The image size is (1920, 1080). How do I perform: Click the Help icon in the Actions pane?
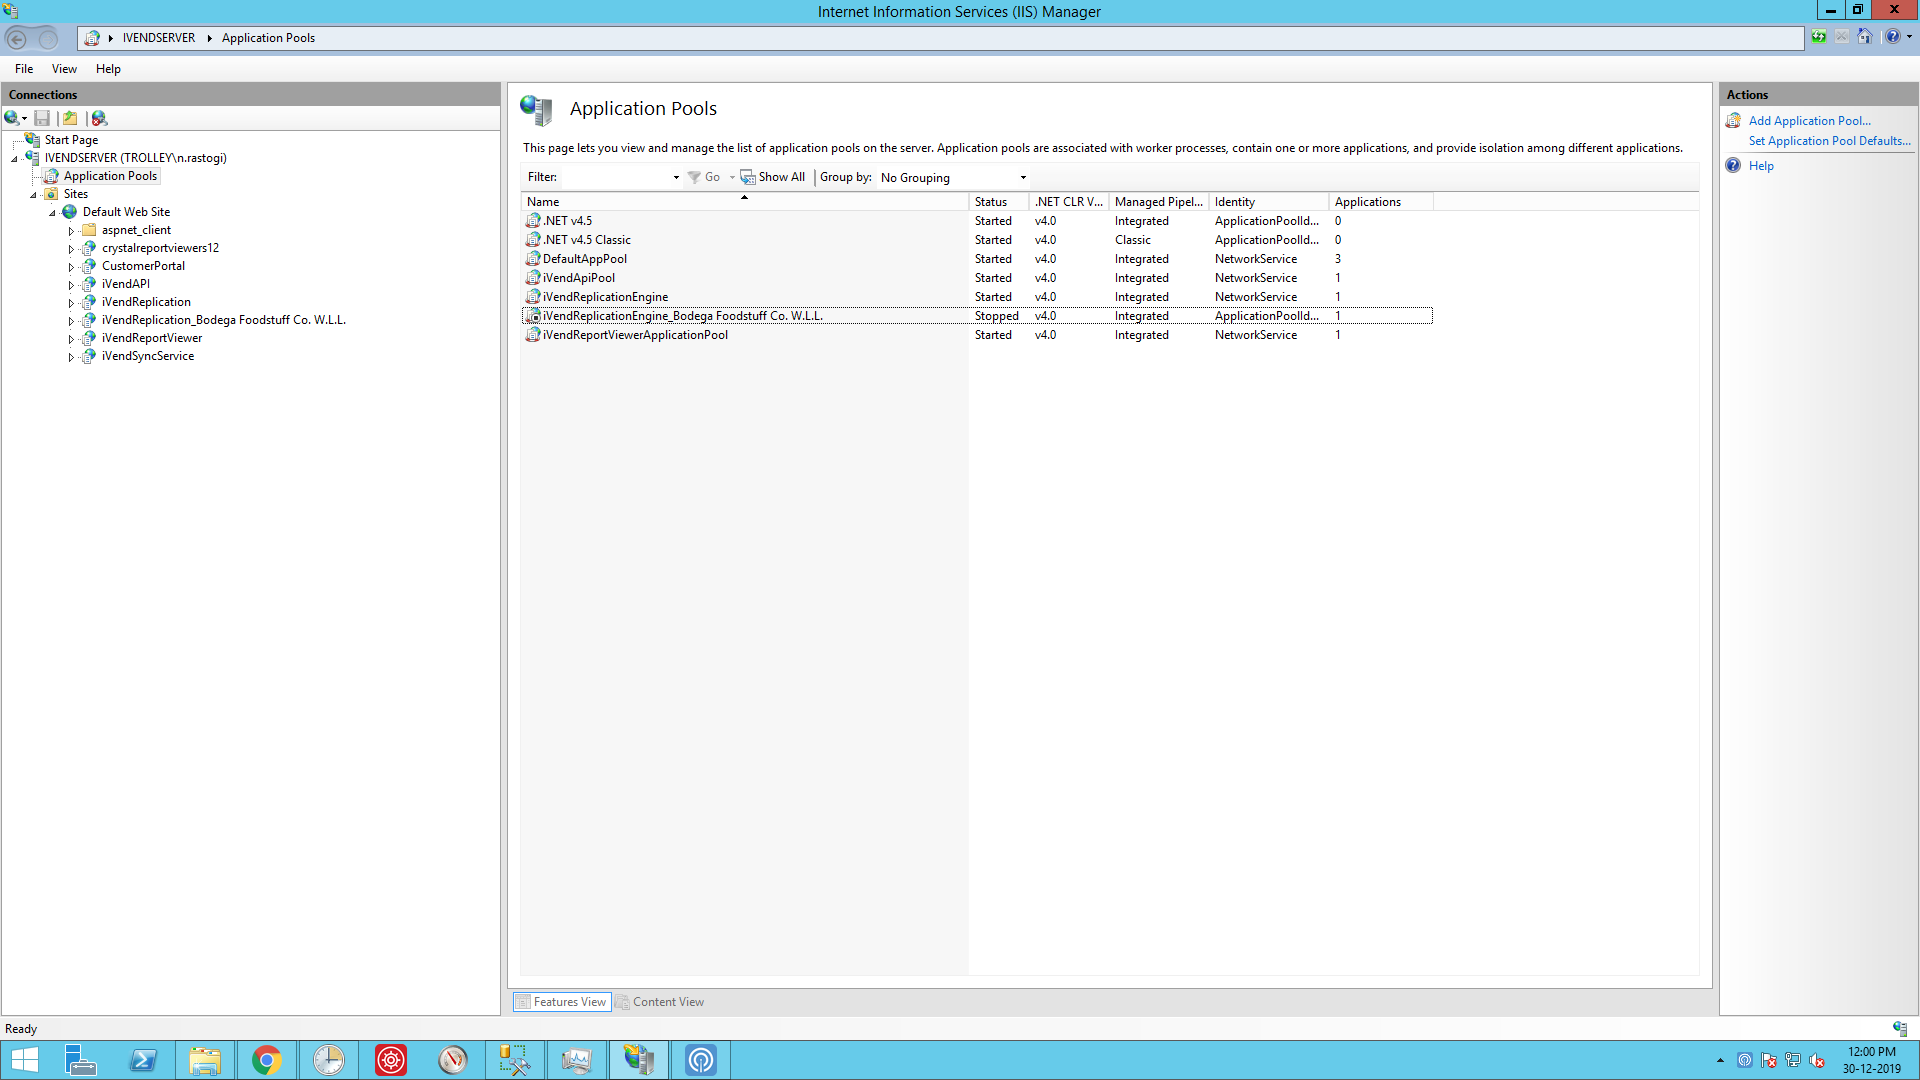coord(1733,166)
